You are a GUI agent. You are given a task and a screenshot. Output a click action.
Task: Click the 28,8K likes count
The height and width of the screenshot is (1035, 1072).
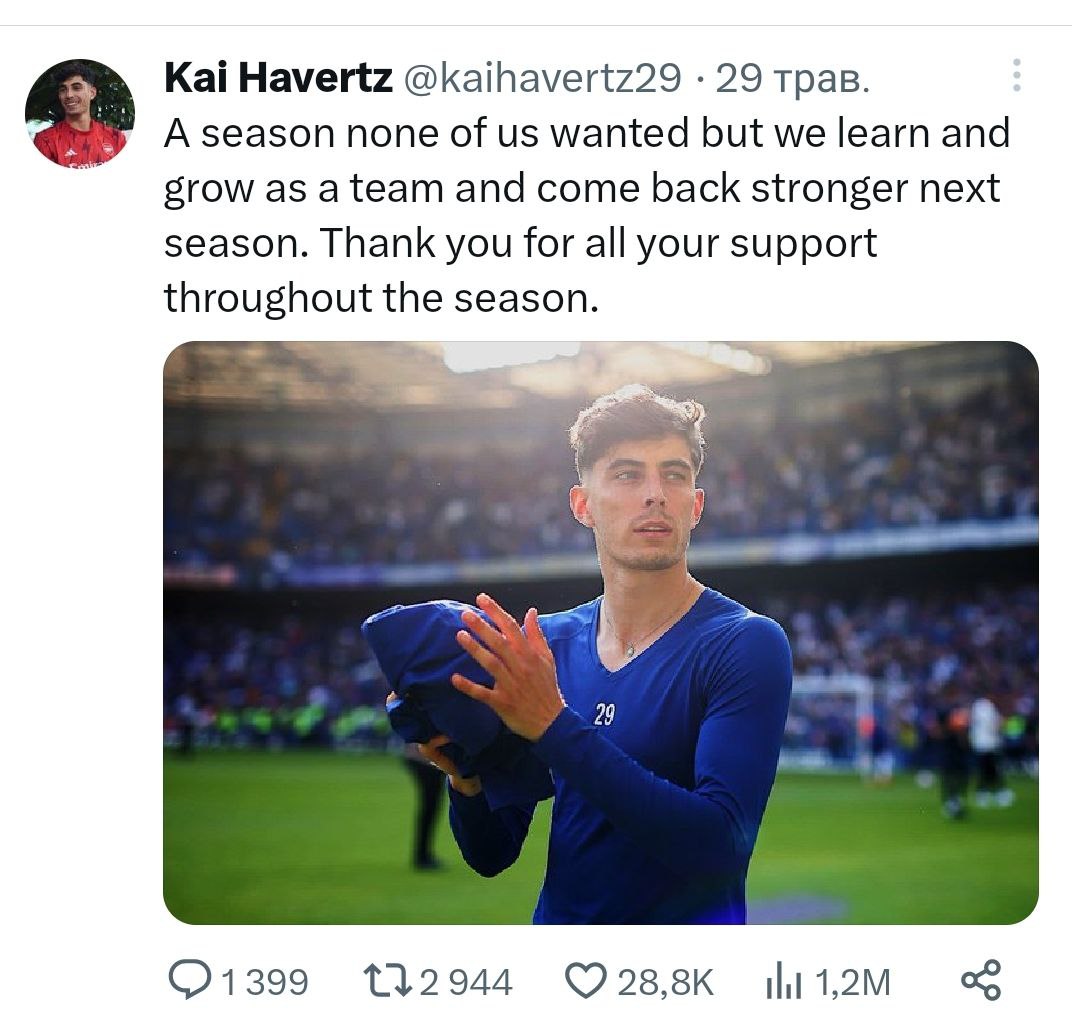665,982
